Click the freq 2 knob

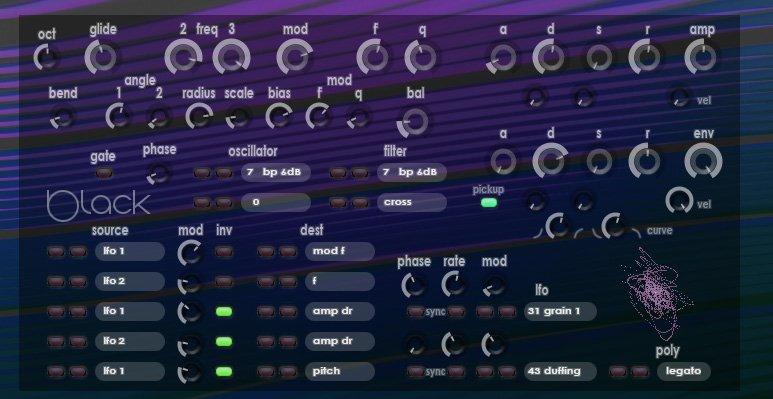(183, 58)
